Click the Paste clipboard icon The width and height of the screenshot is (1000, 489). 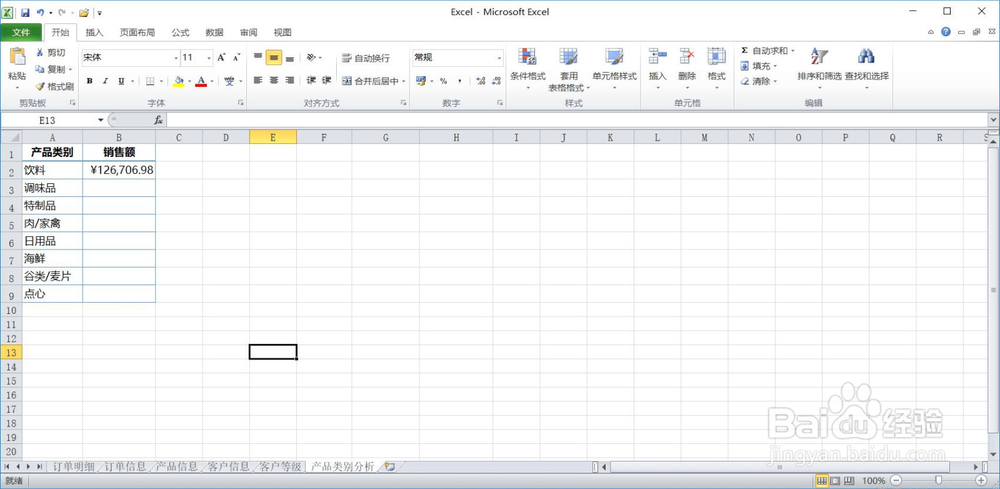pyautogui.click(x=17, y=57)
